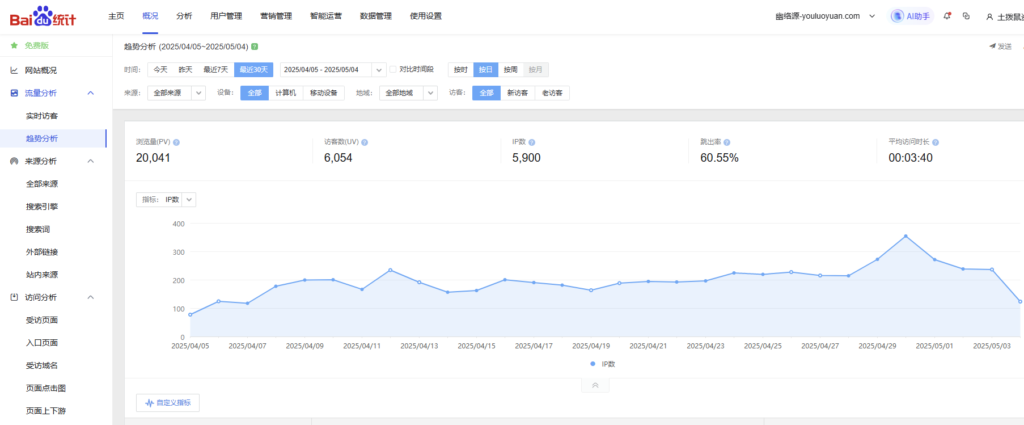Click info icon next to IP数
The width and height of the screenshot is (1024, 425).
point(532,142)
